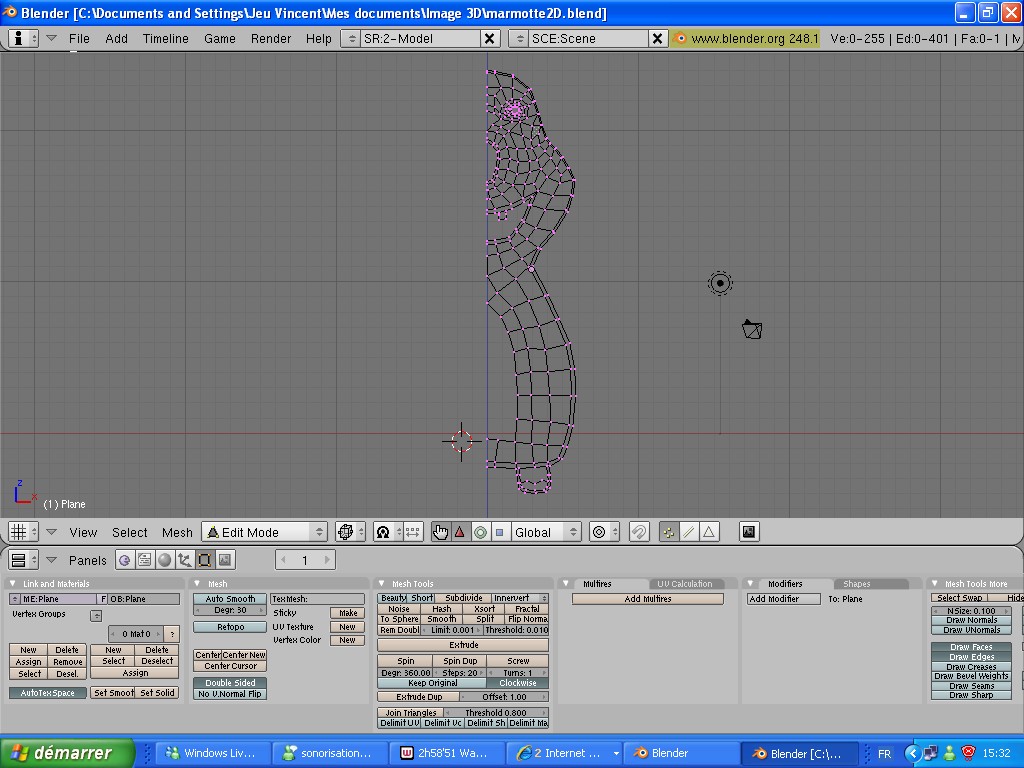The width and height of the screenshot is (1024, 768).
Task: Select the Editing context panel icon
Action: coord(204,560)
